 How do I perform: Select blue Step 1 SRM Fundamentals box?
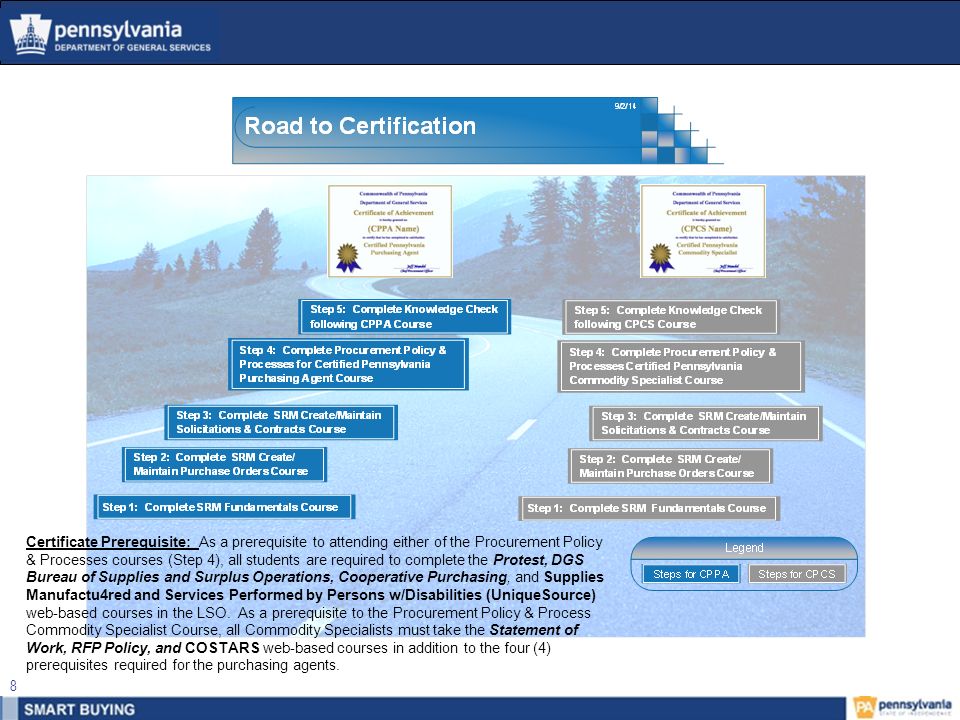(x=224, y=507)
